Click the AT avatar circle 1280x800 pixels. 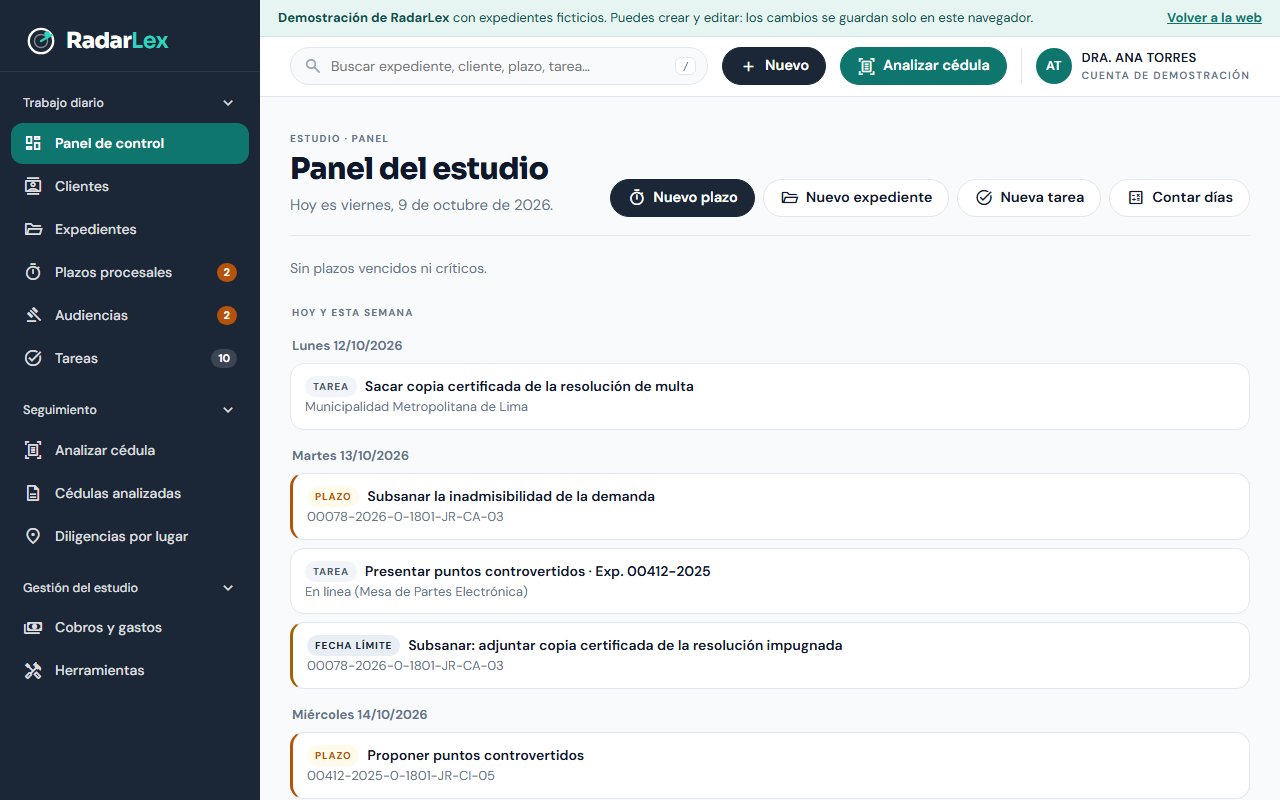click(1054, 66)
